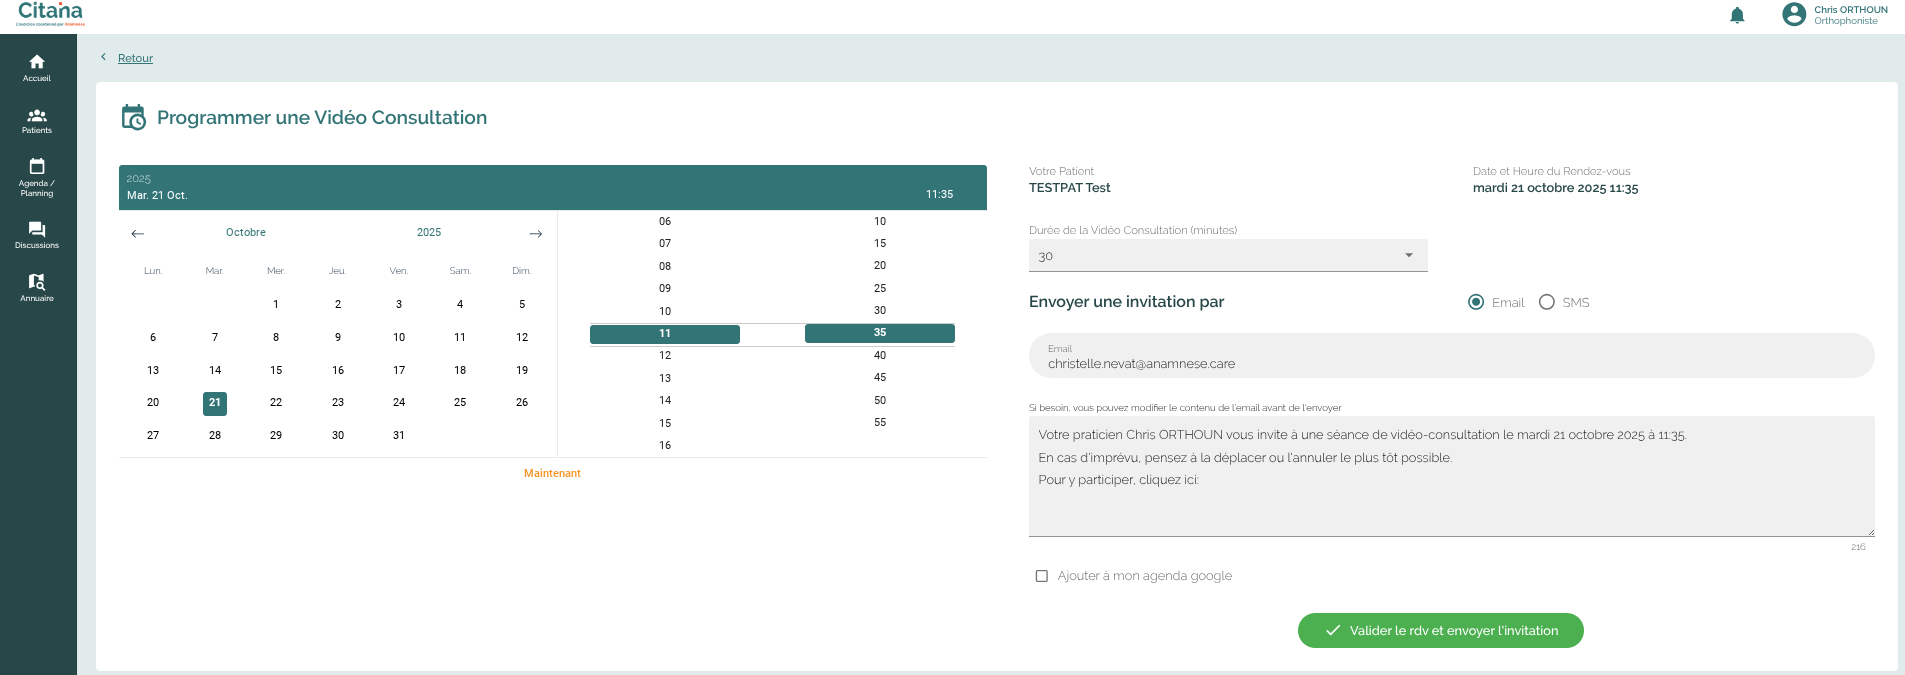Screen dimensions: 1905x675
Task: Click patient name TESTPAT Test
Action: tap(1069, 188)
